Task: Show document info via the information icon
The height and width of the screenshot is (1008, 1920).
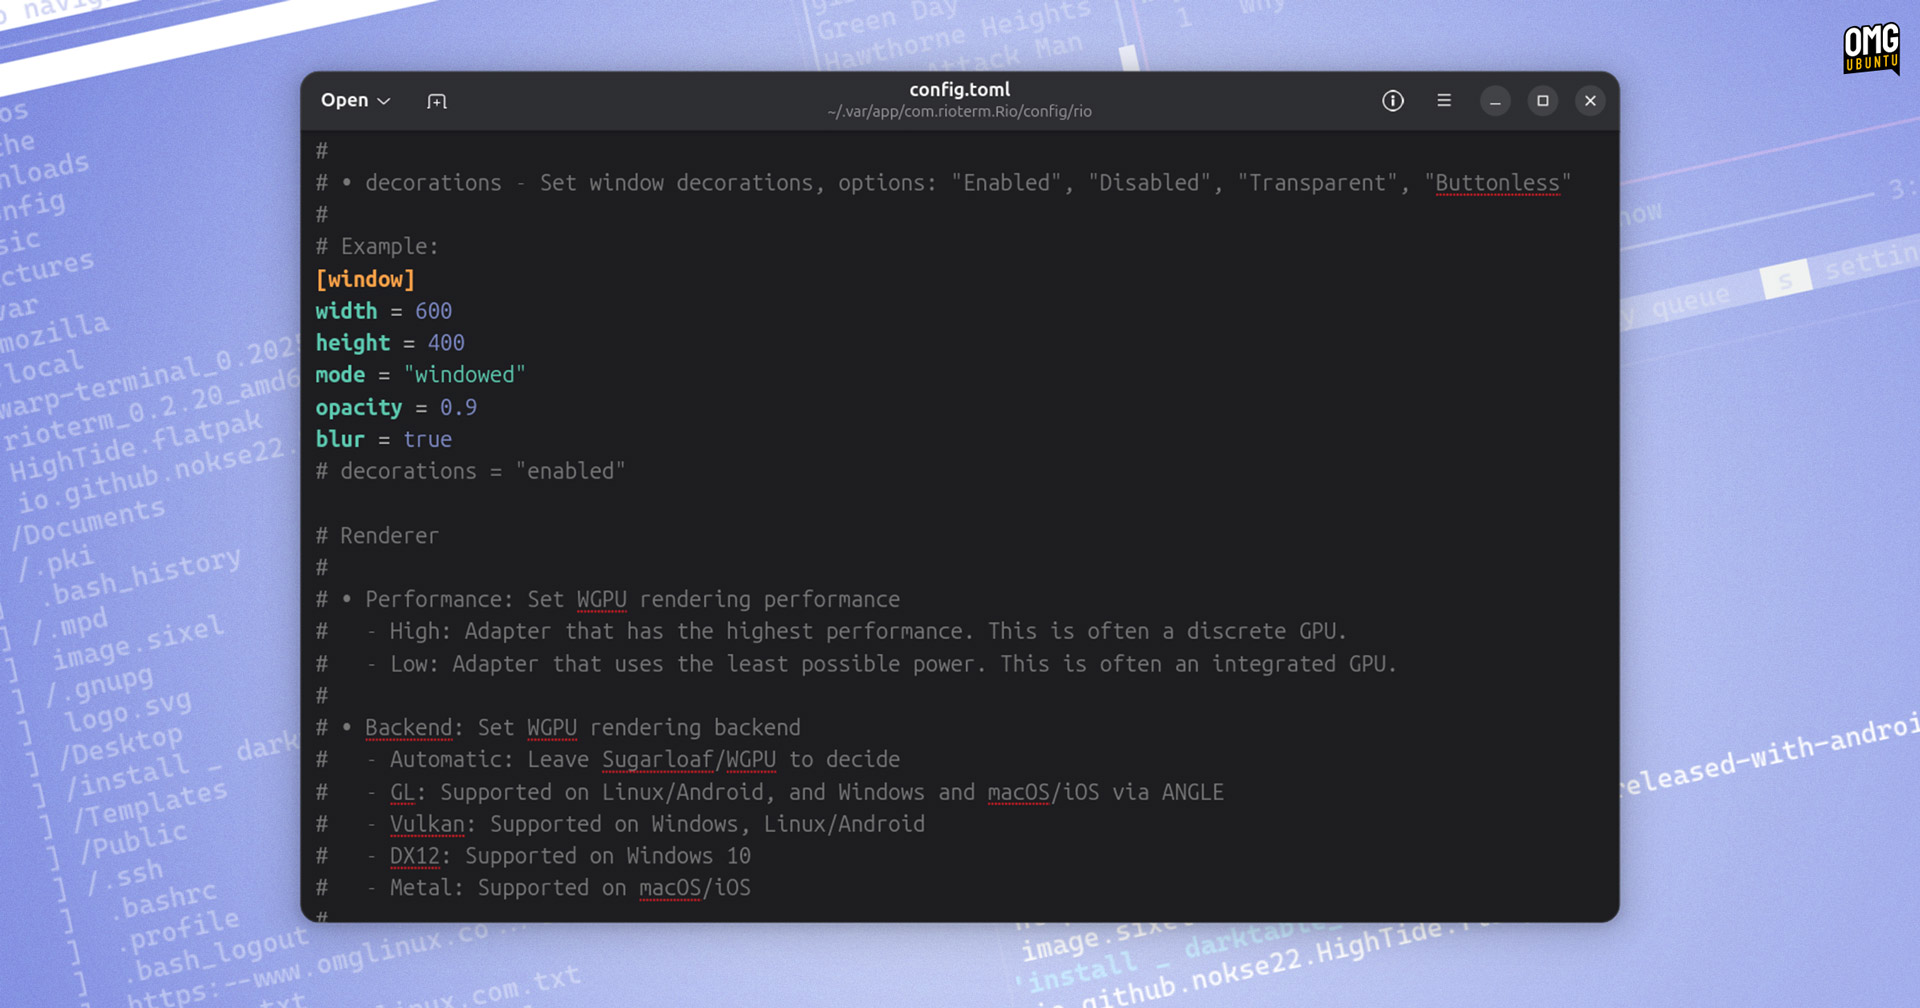Action: (x=1393, y=101)
